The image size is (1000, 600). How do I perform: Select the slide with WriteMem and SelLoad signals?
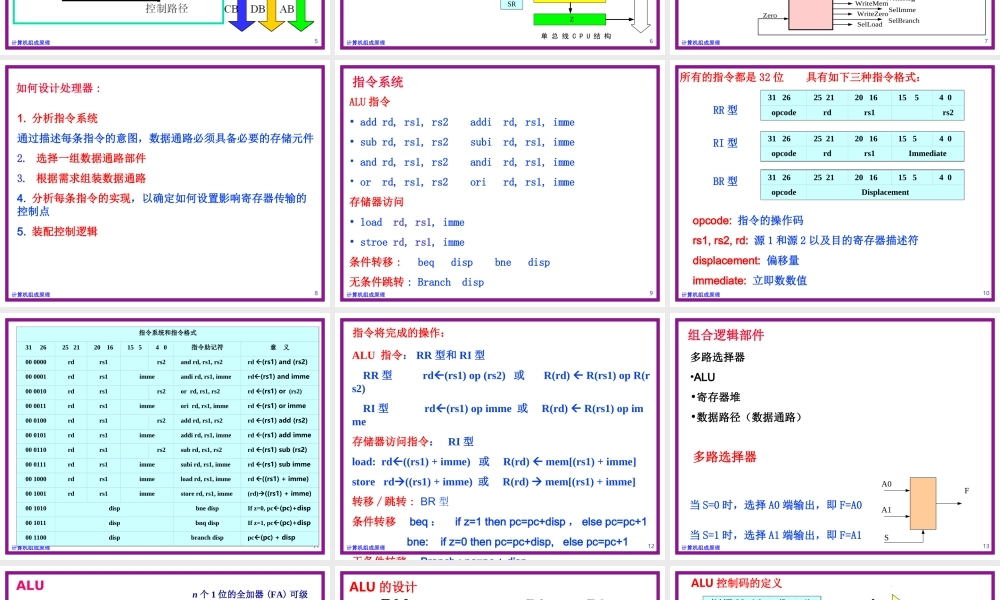coord(835,24)
